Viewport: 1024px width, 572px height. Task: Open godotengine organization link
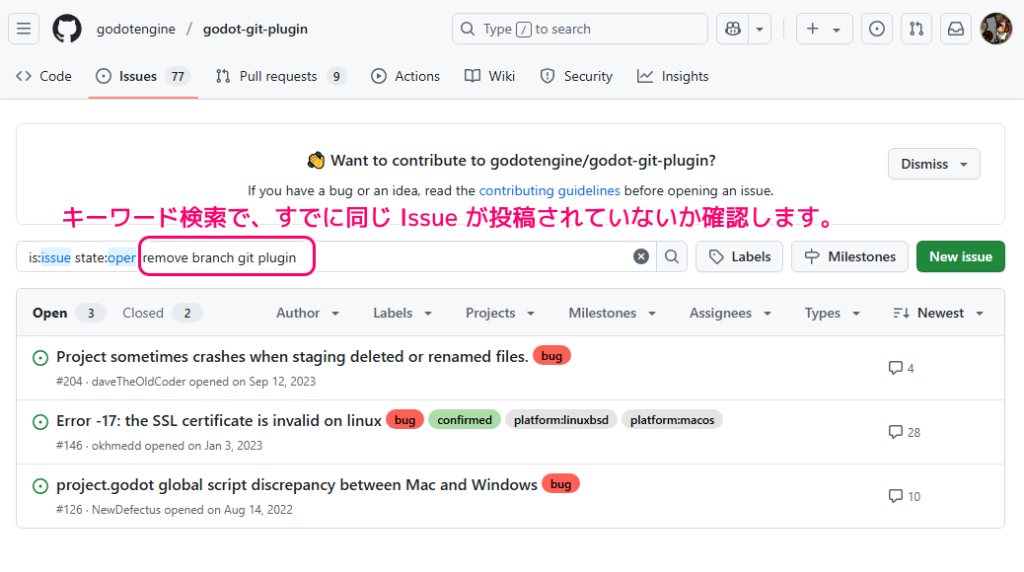136,29
